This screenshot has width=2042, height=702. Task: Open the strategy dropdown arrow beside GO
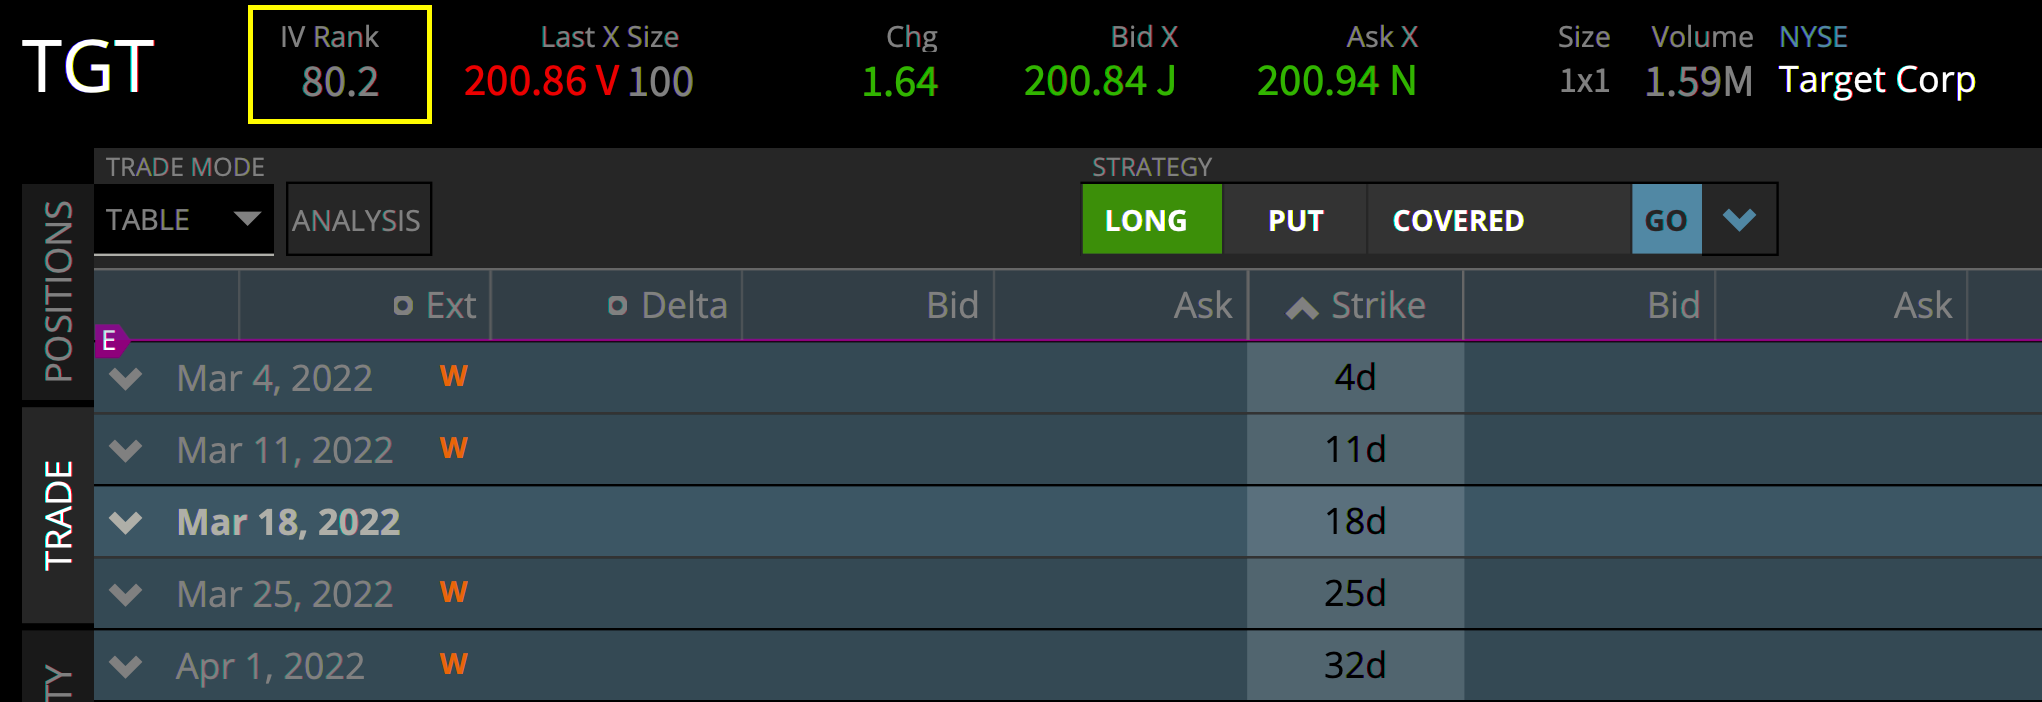1739,220
